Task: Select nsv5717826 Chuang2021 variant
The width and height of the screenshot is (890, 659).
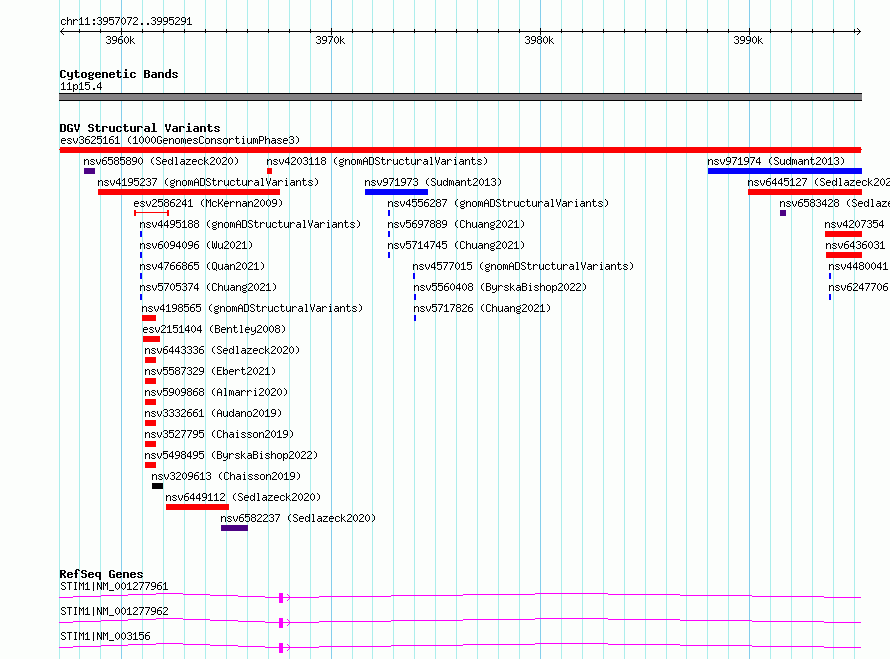Action: 482,308
